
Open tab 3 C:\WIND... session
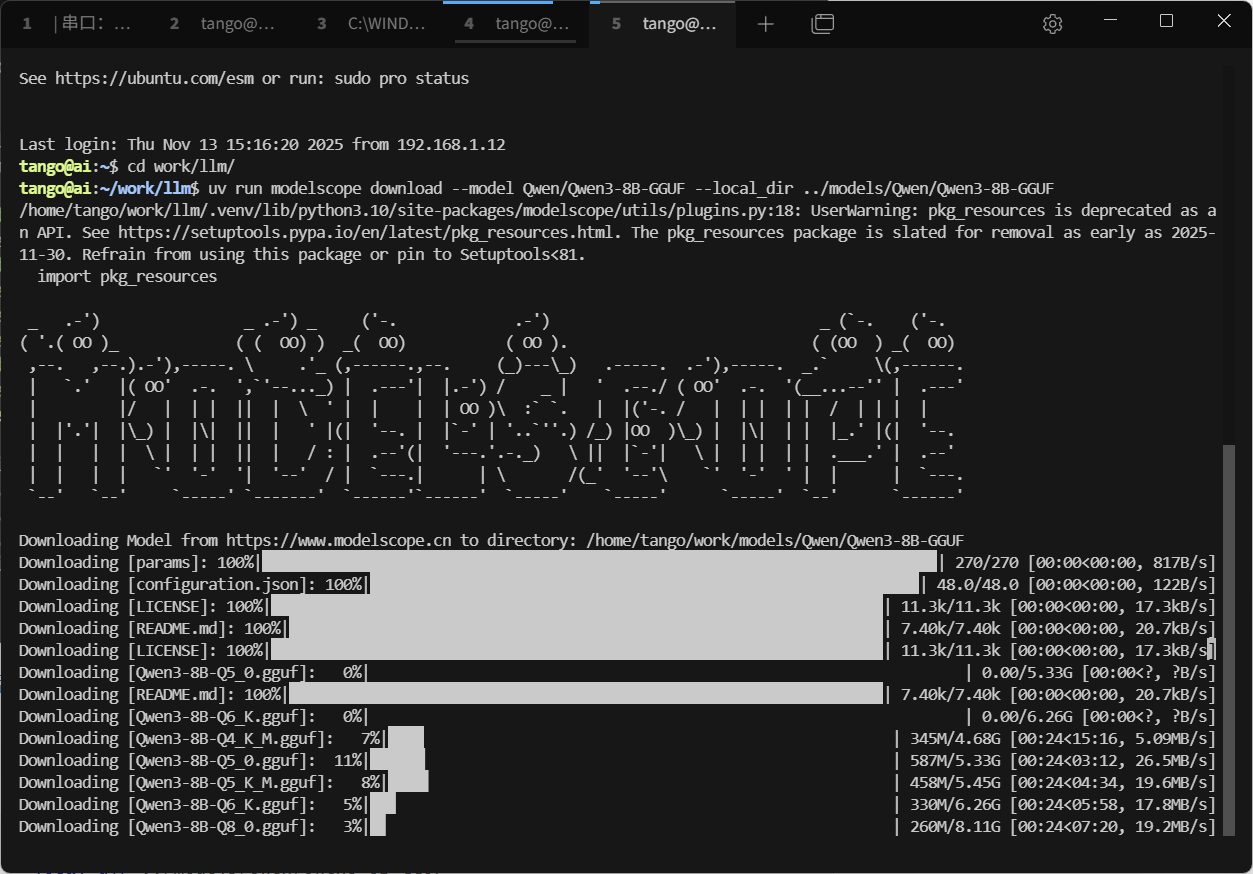[370, 24]
